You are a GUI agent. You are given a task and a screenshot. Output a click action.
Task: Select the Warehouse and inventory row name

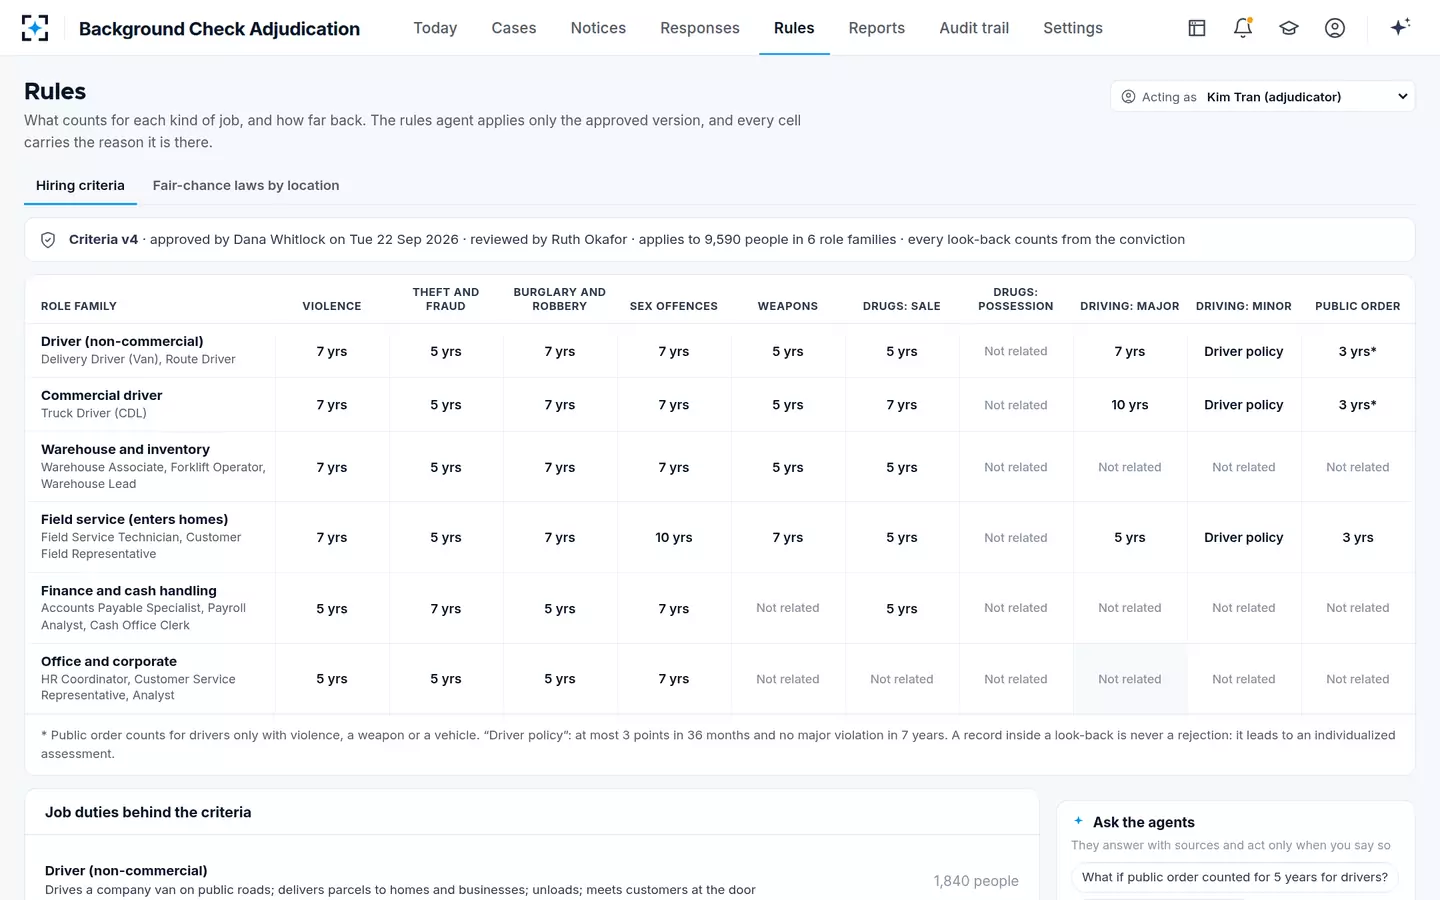(x=125, y=449)
